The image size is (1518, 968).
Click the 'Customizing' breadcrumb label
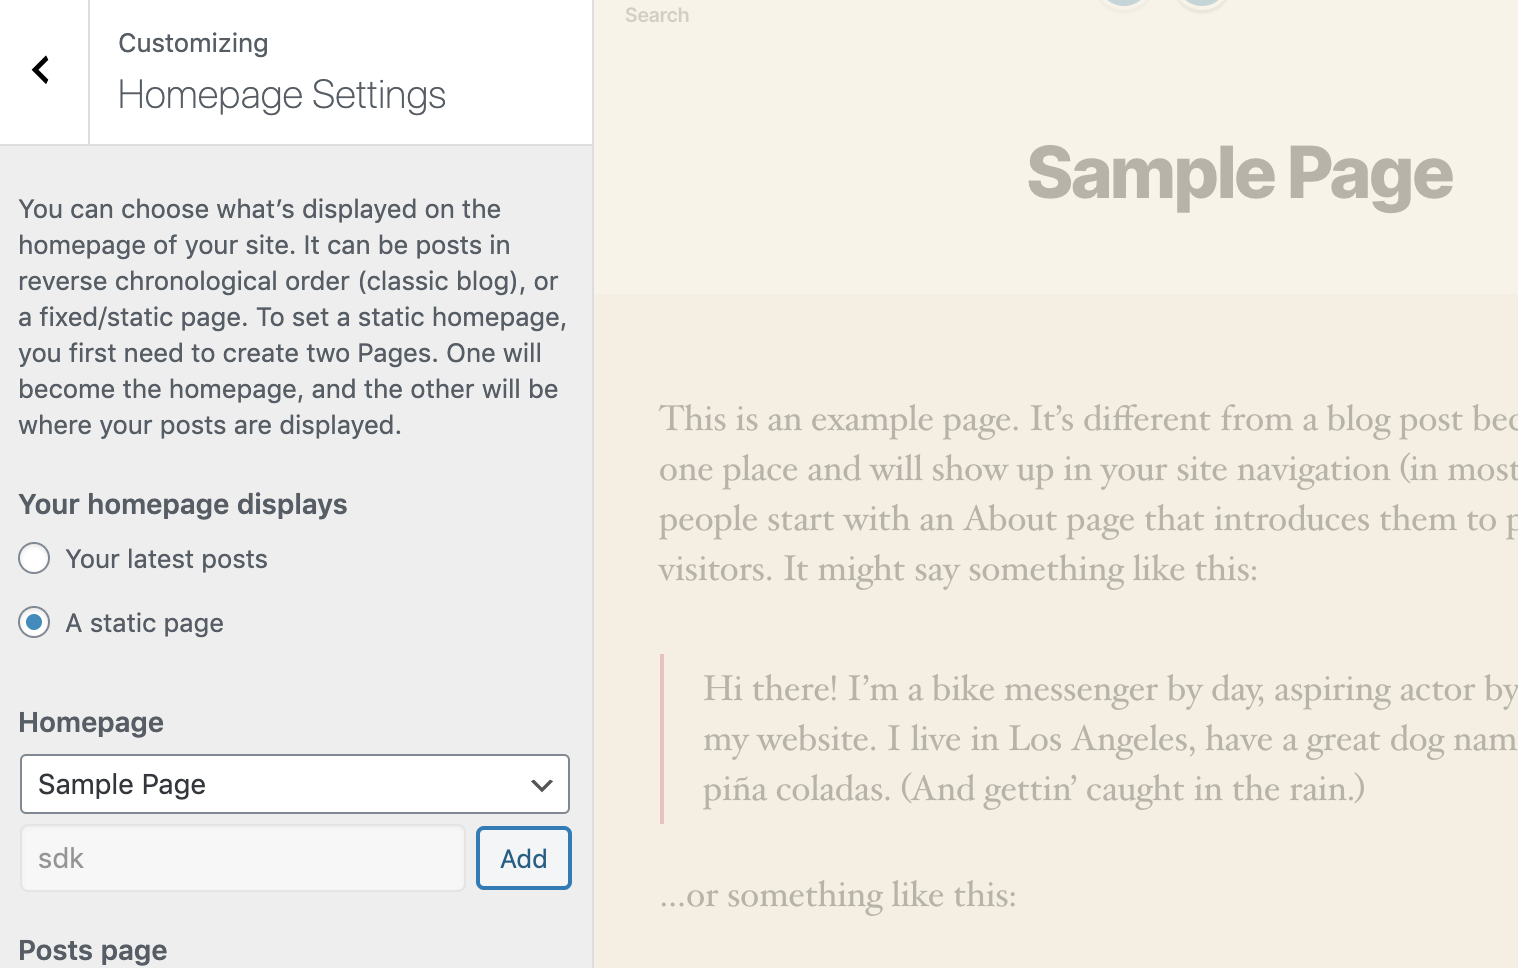coord(193,43)
